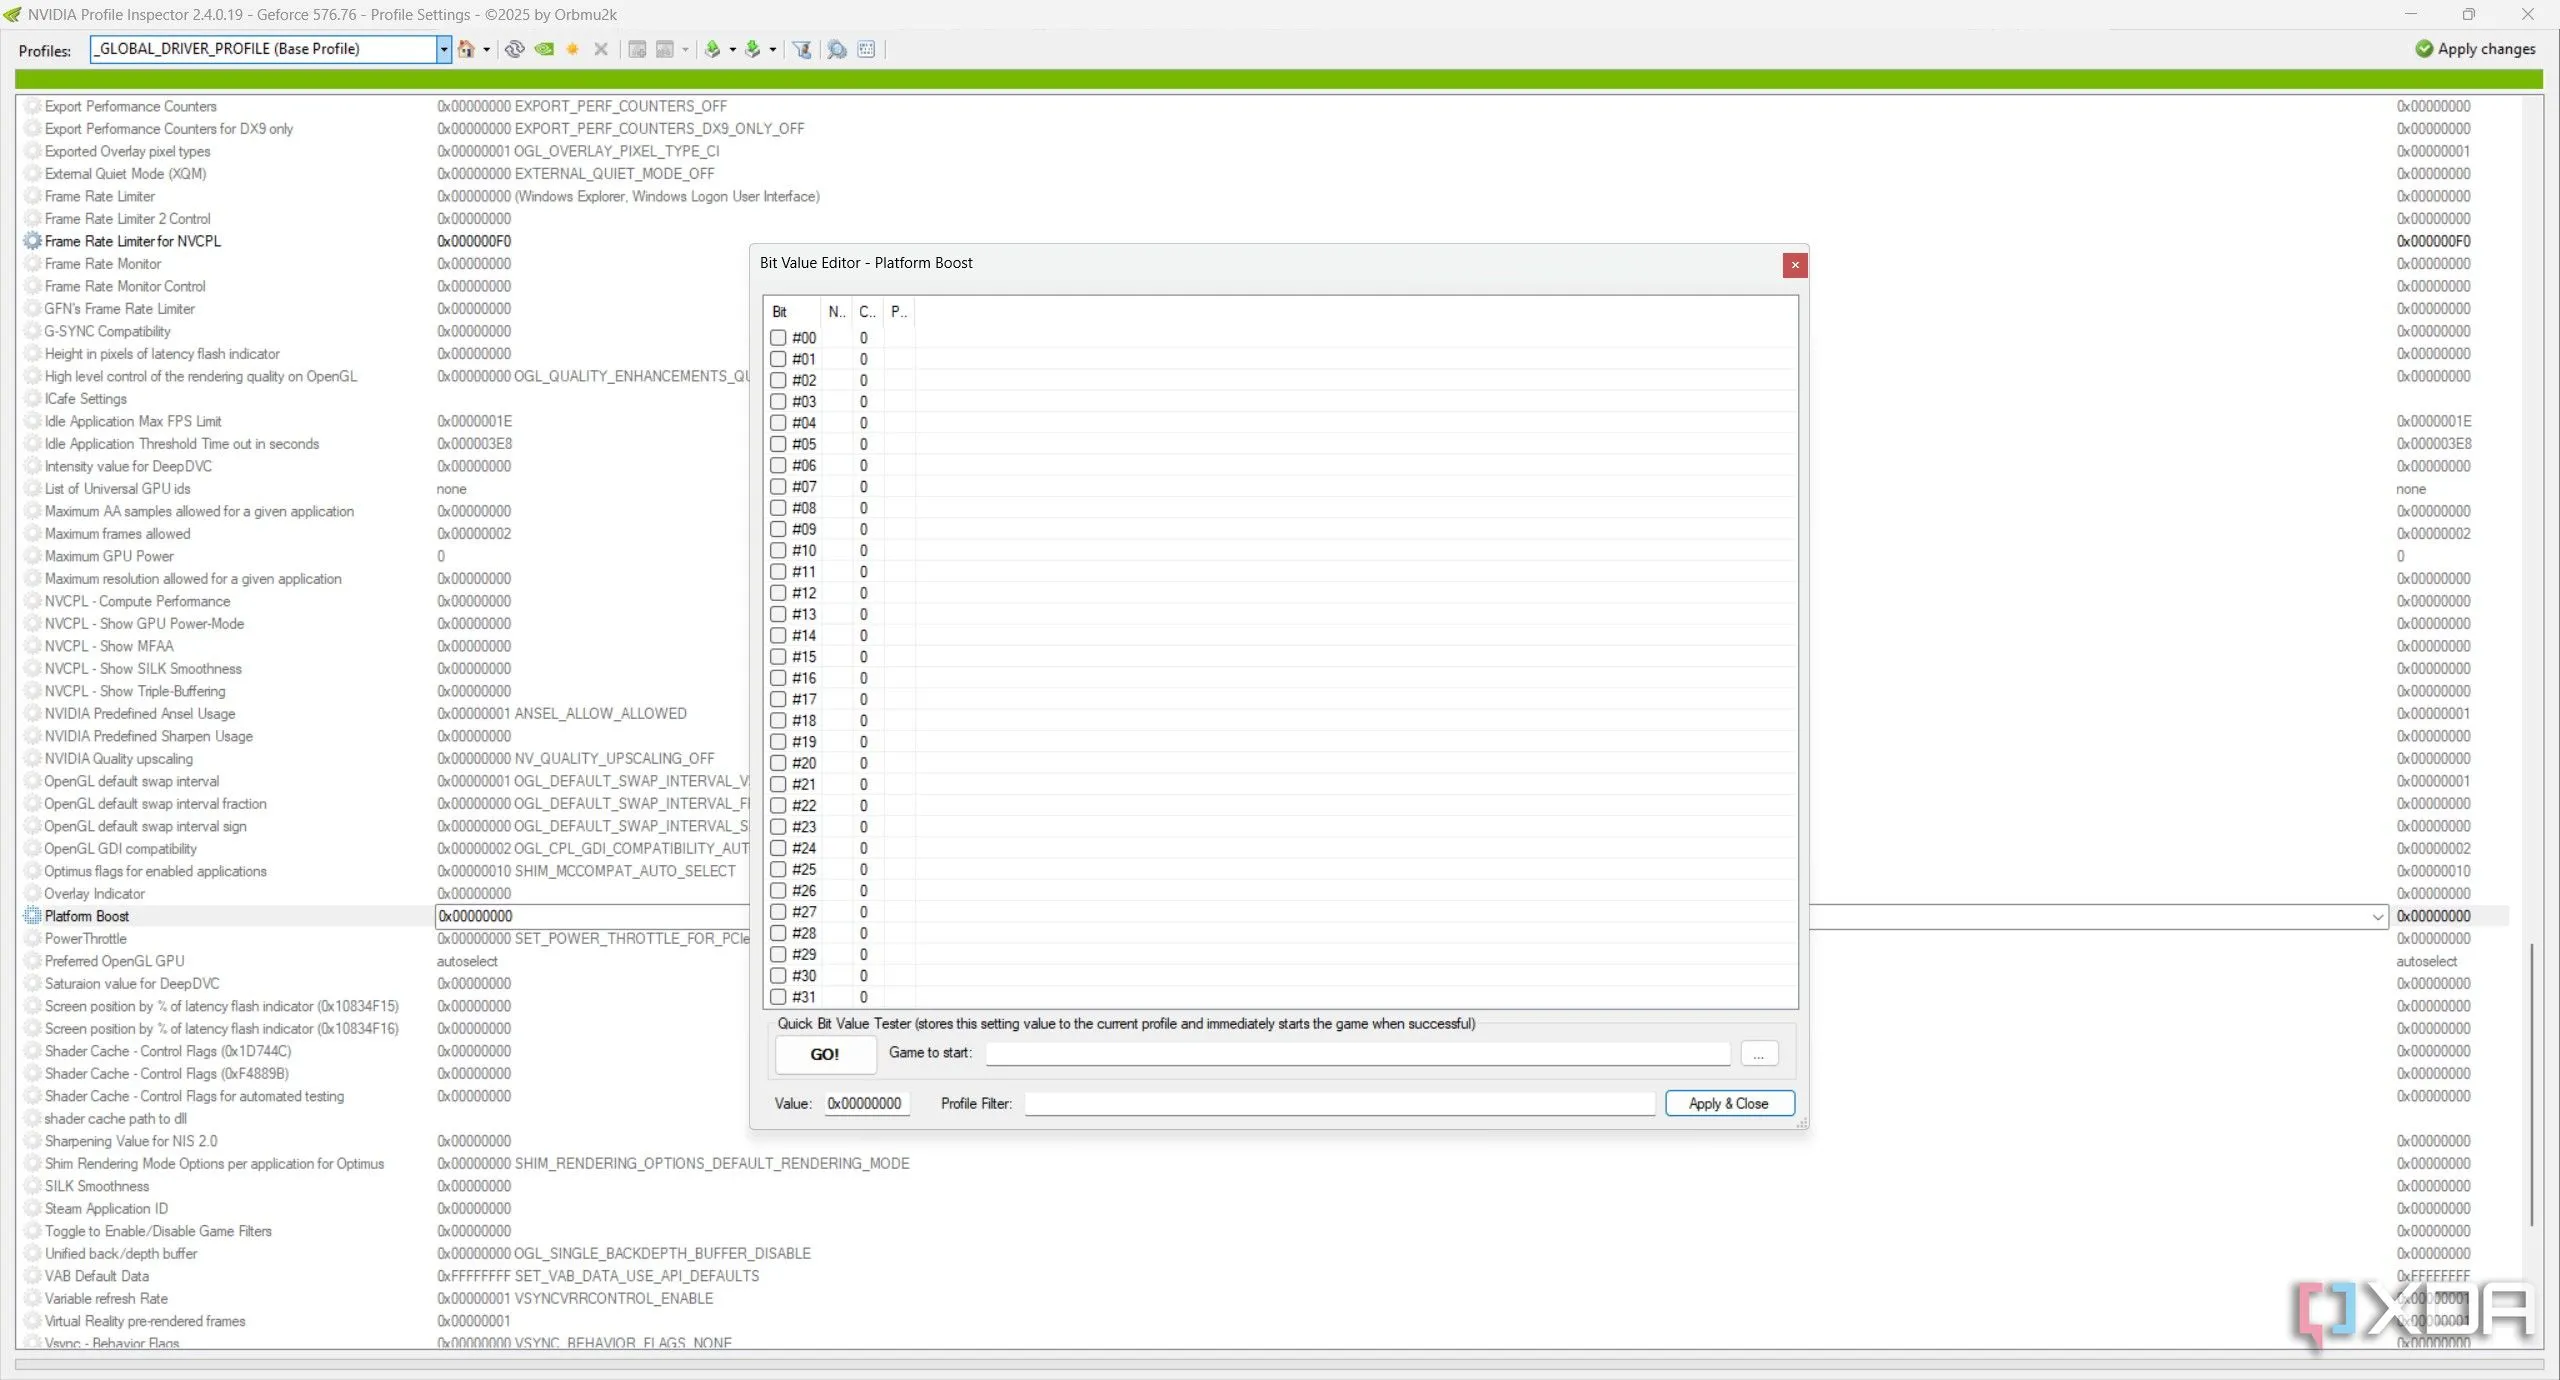
Task: Toggle bit #08 checkbox
Action: coord(778,508)
